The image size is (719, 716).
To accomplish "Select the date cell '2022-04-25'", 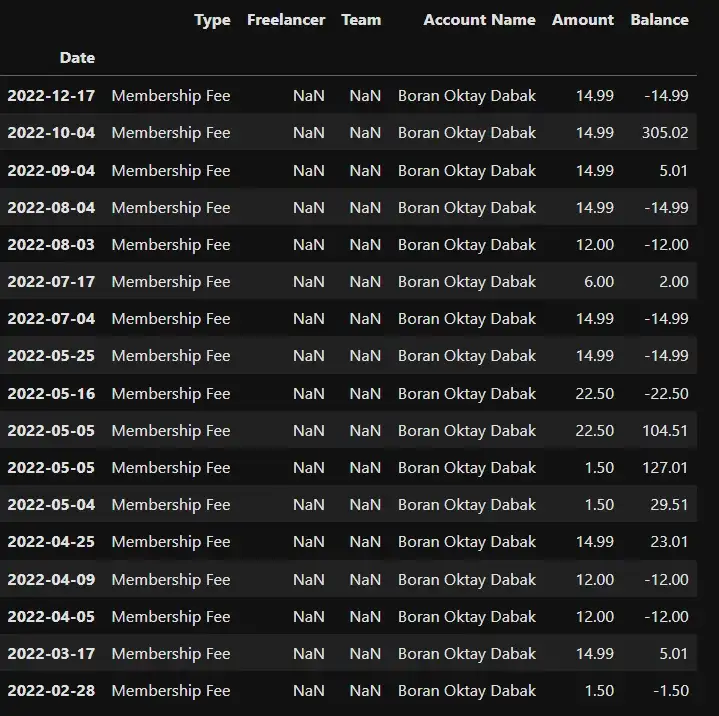I will pos(51,541).
